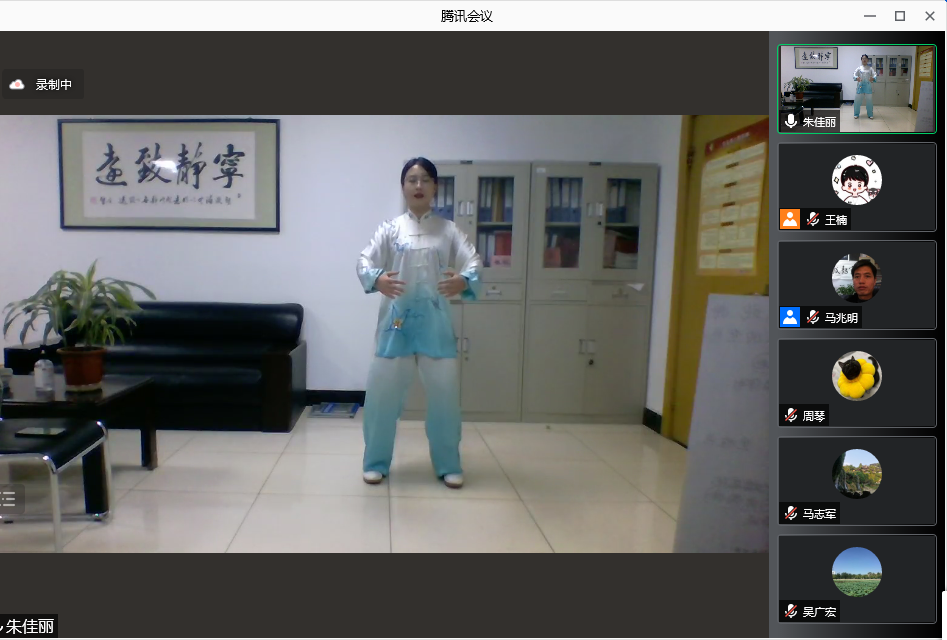Click the 录制中 recording status label
The height and width of the screenshot is (640, 947).
(x=53, y=85)
